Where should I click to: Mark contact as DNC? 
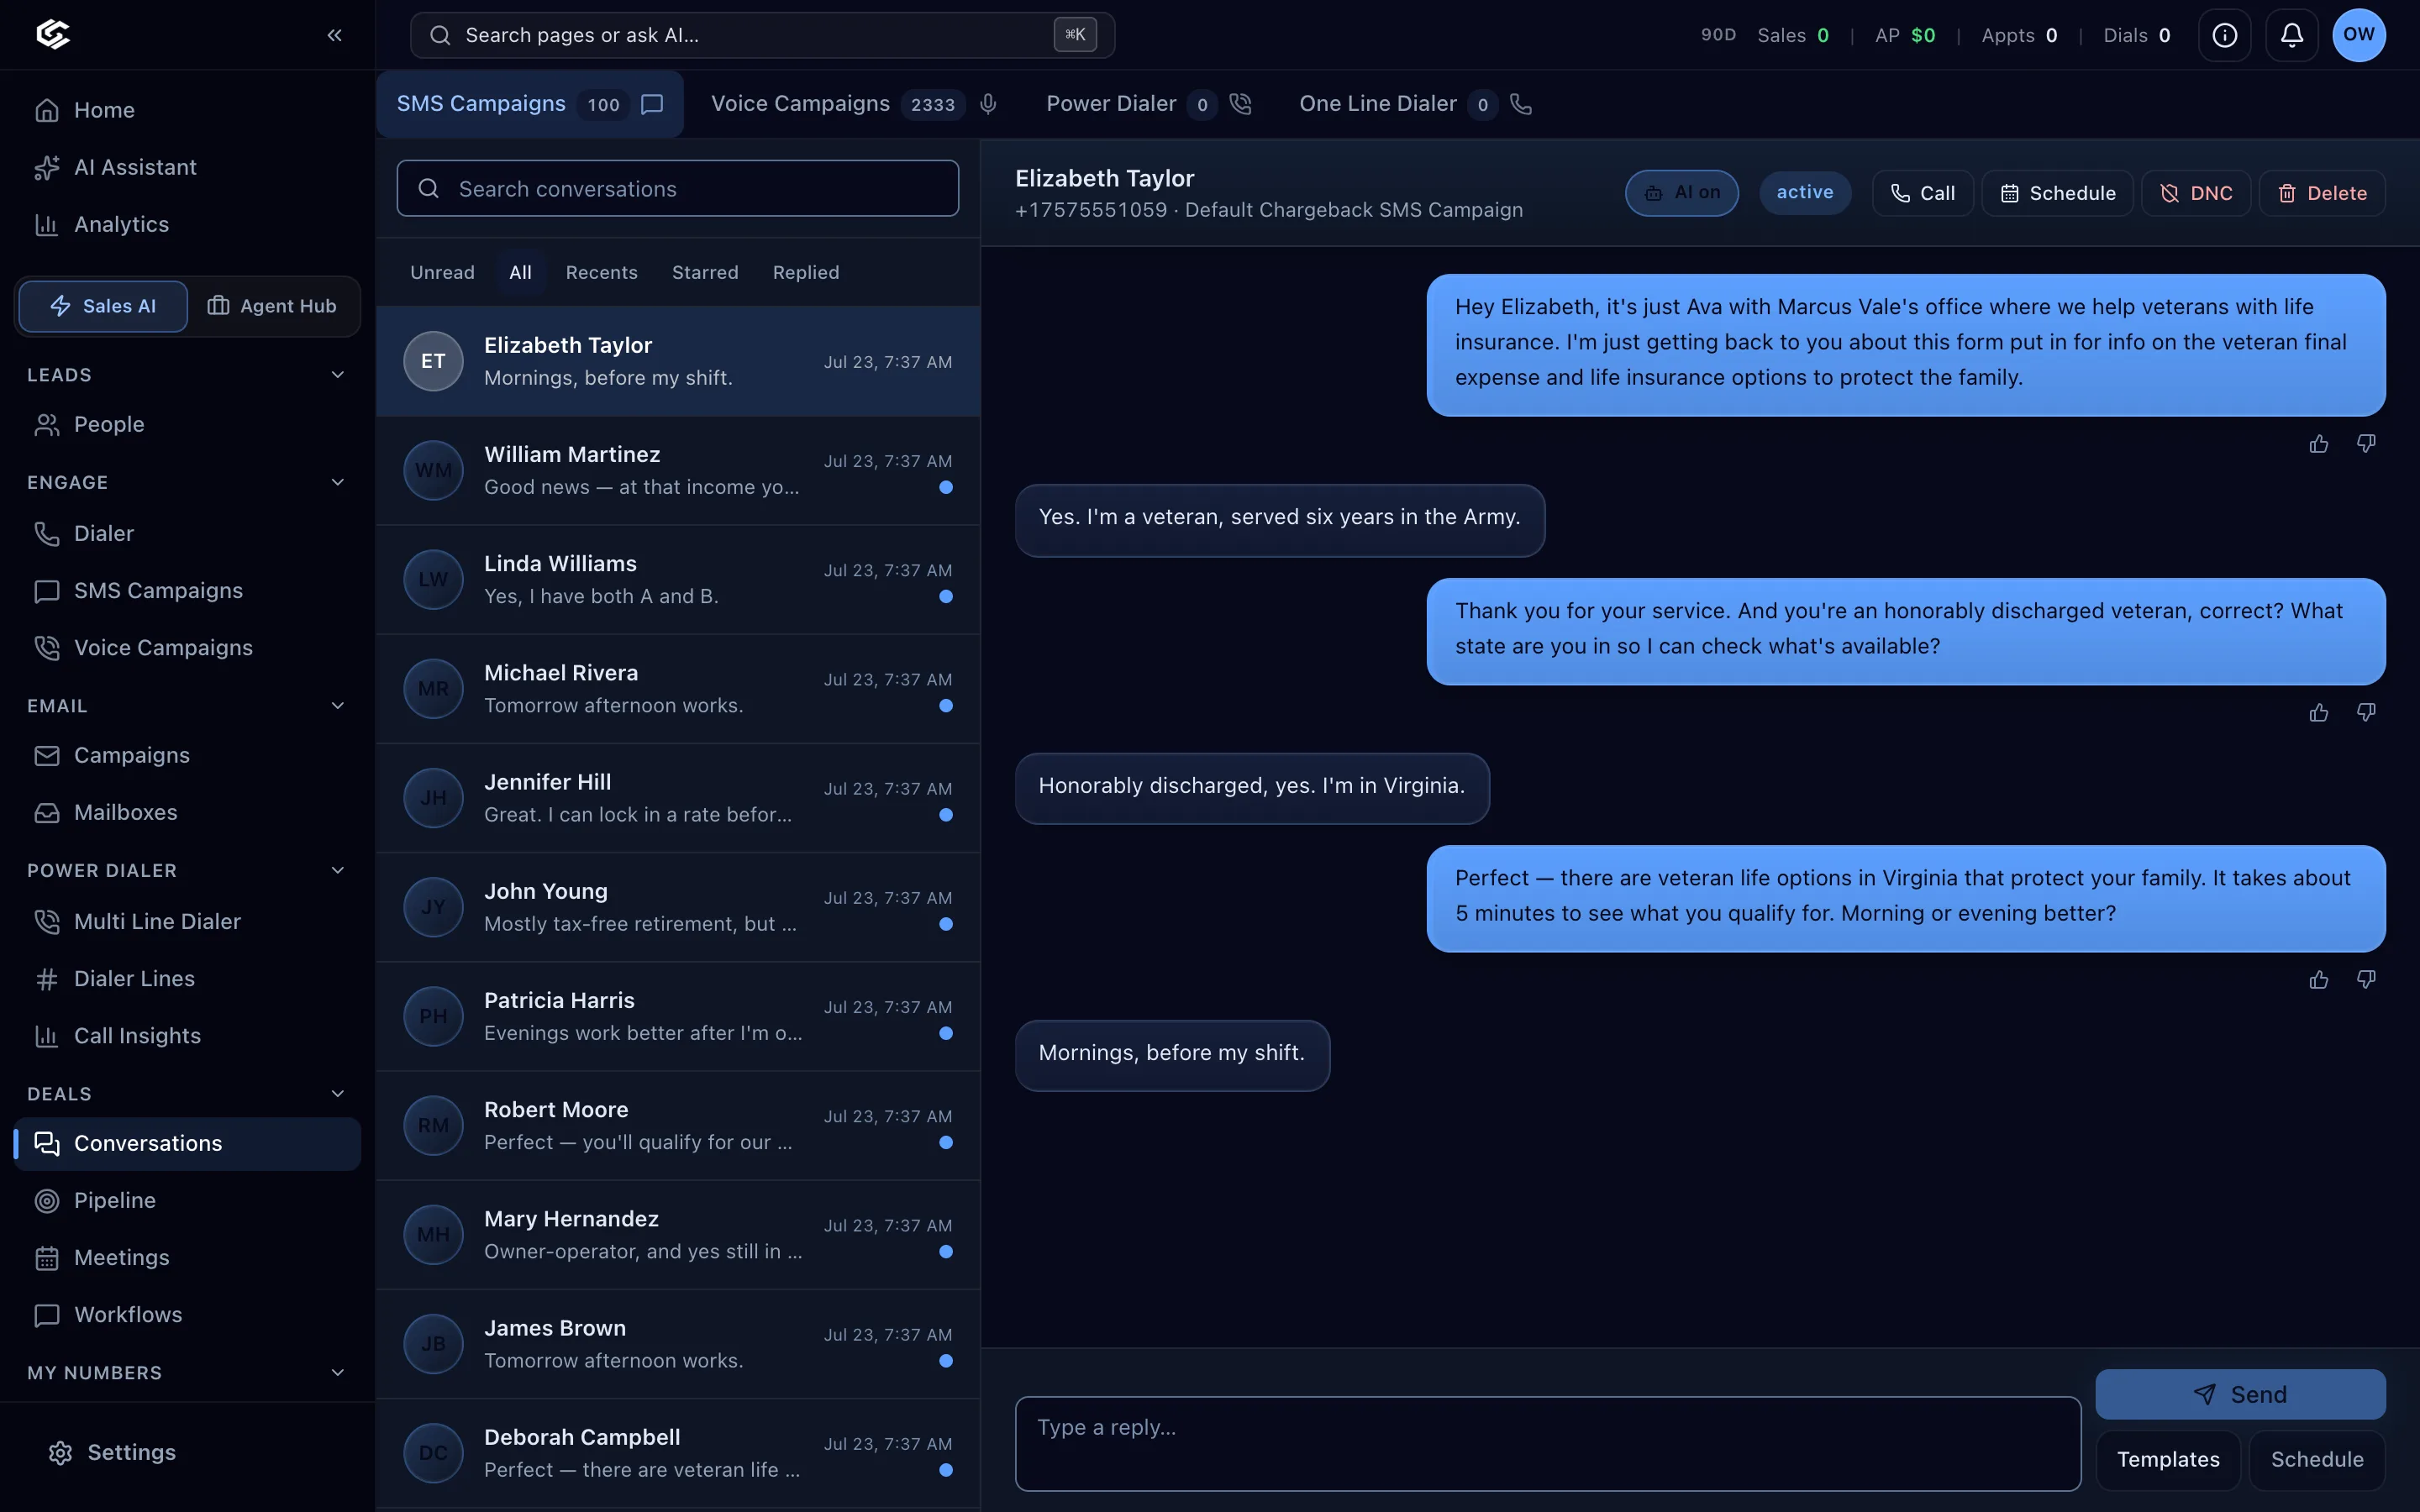[2196, 193]
